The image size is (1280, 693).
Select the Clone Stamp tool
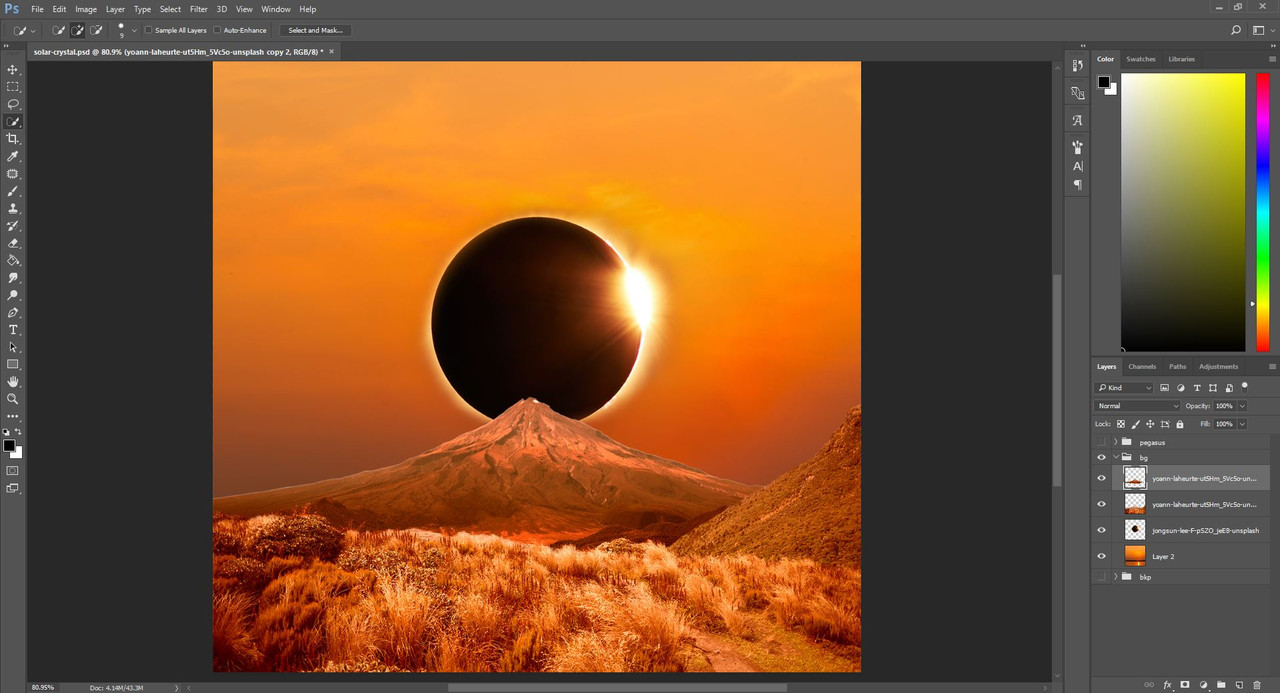point(13,208)
